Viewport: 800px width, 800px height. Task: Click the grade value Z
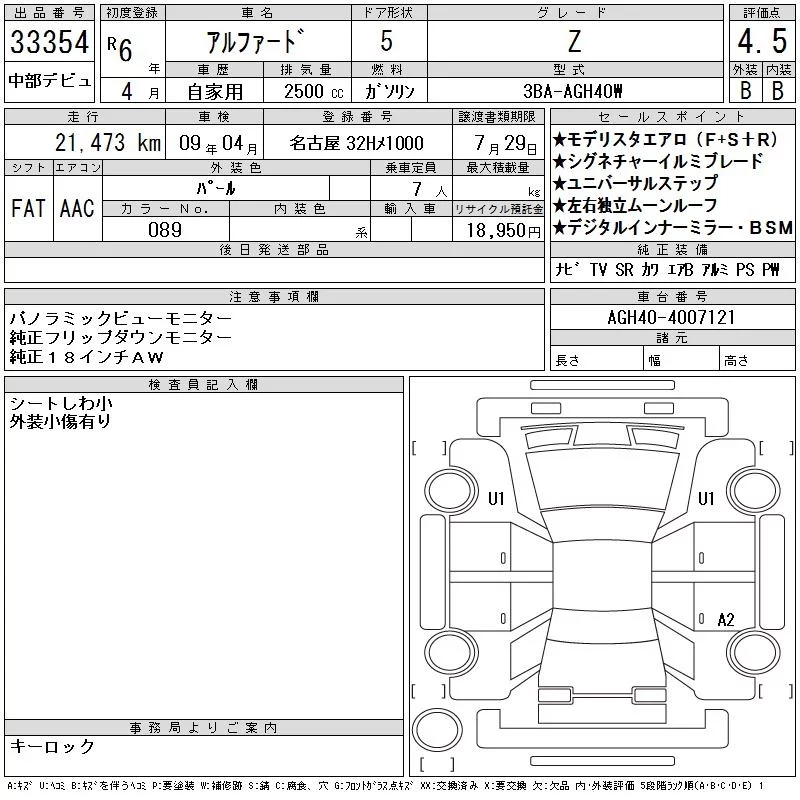coord(574,42)
